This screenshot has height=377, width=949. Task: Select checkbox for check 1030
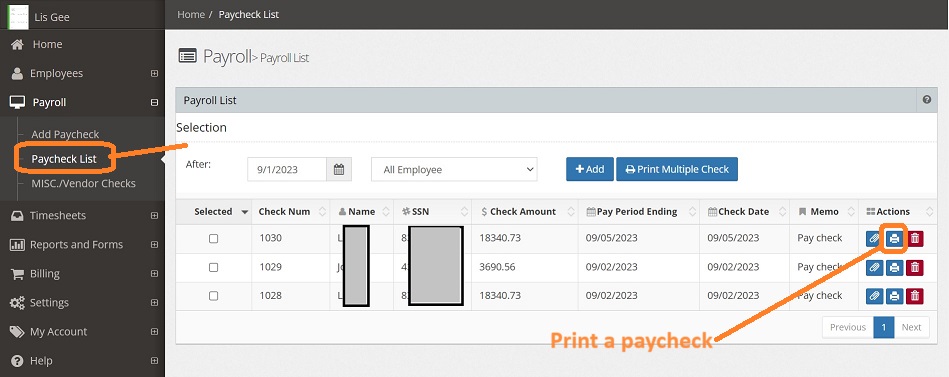click(x=213, y=238)
